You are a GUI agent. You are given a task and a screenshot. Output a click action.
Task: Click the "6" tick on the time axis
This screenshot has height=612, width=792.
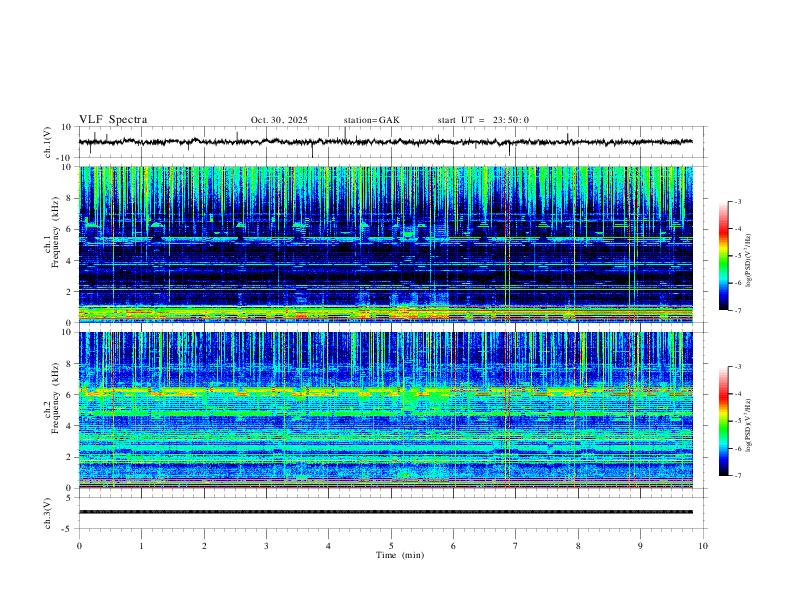coord(453,546)
